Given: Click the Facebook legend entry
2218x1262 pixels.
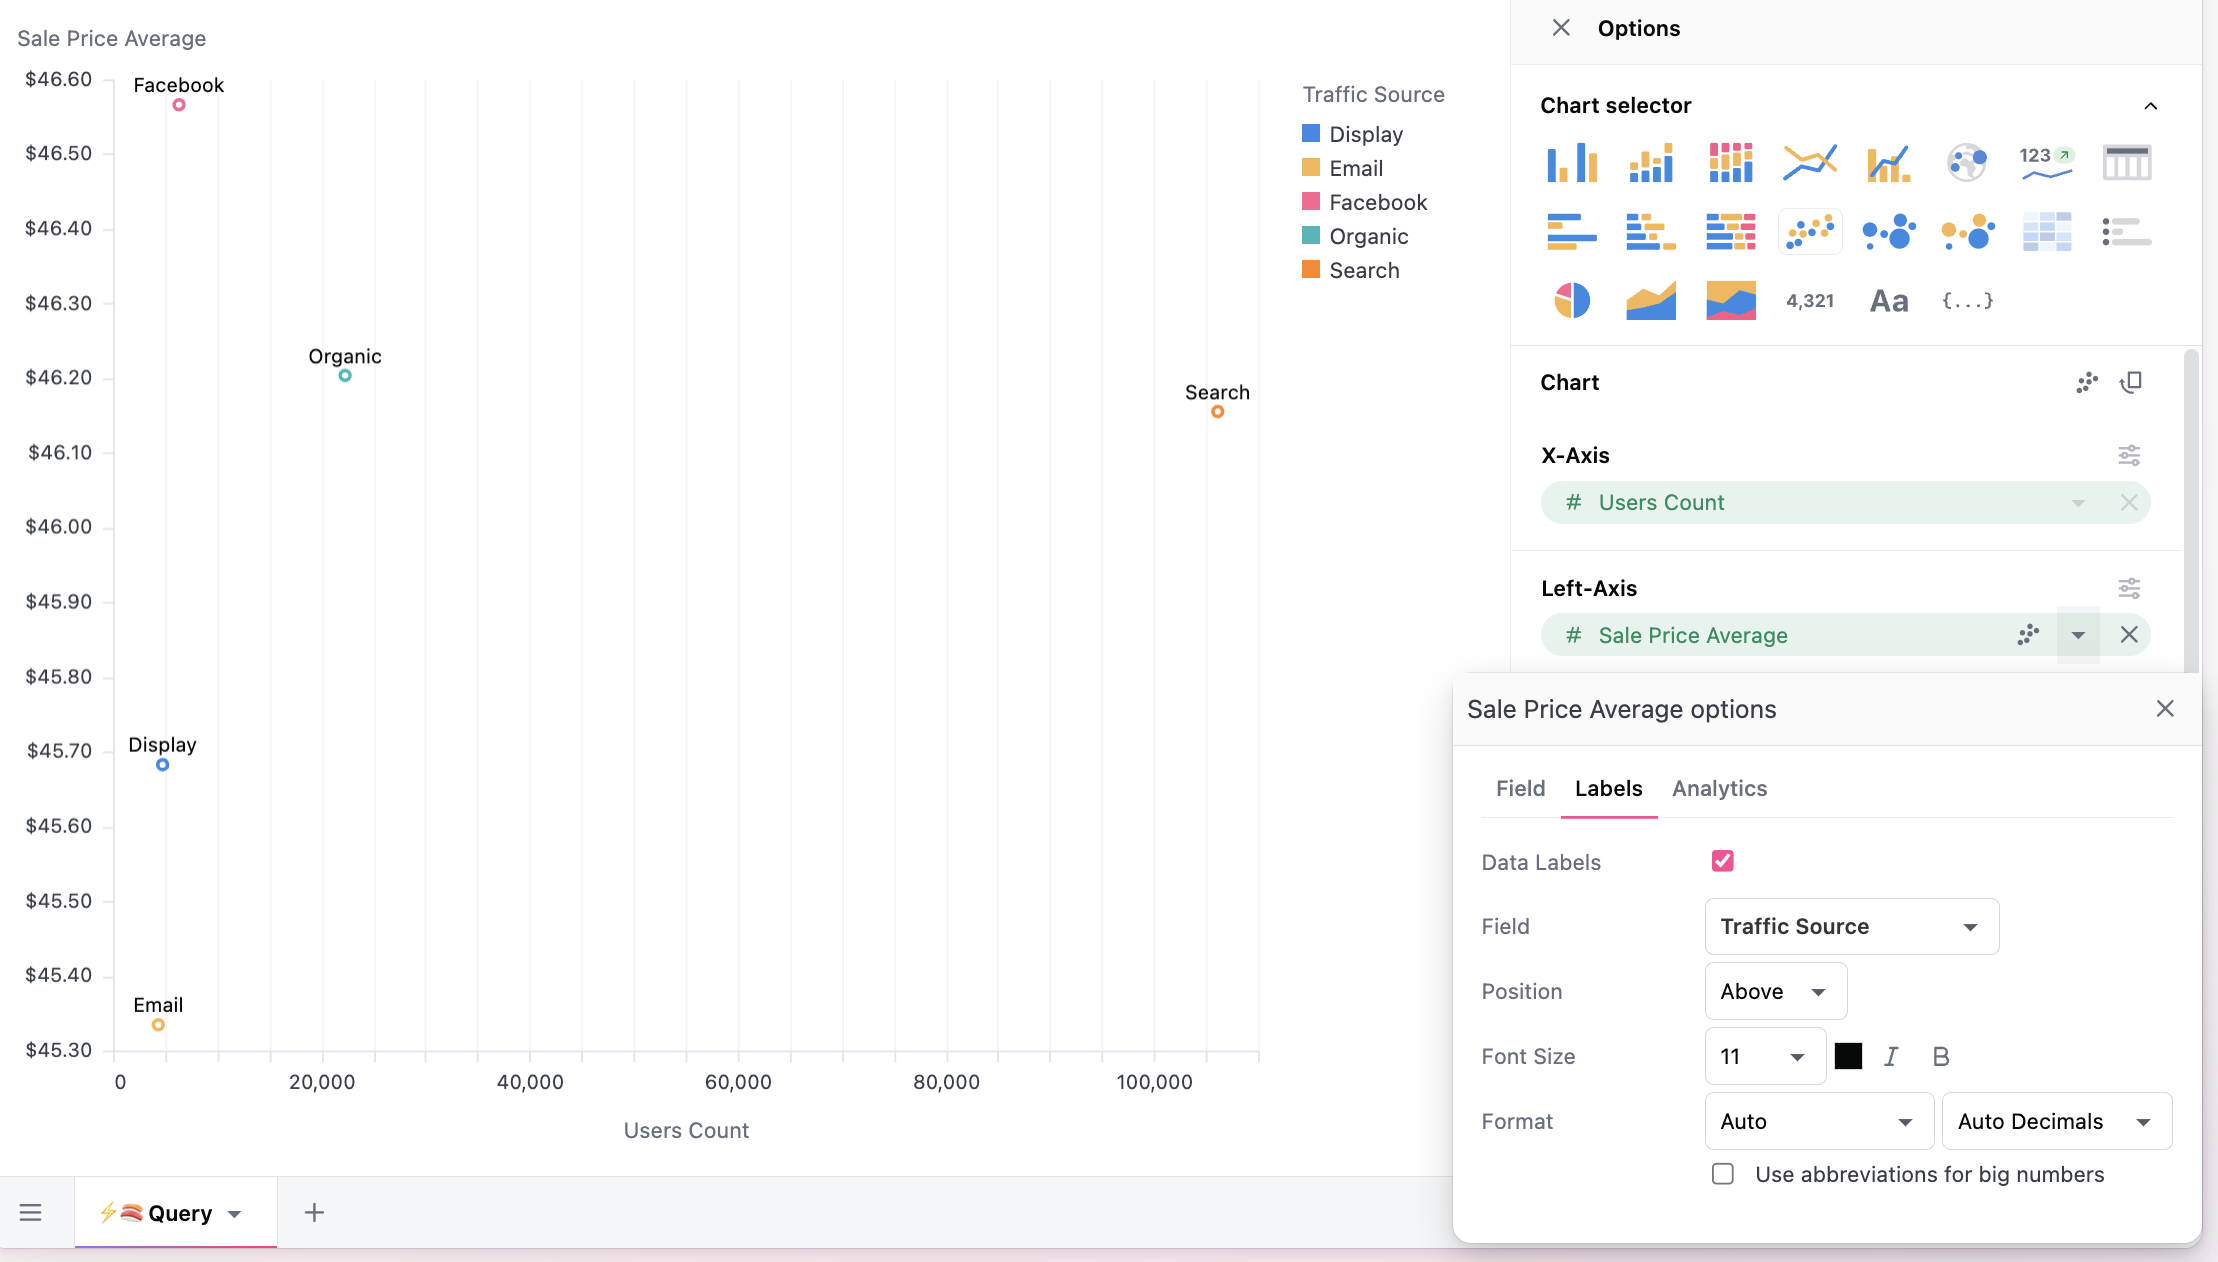Looking at the screenshot, I should 1377,203.
